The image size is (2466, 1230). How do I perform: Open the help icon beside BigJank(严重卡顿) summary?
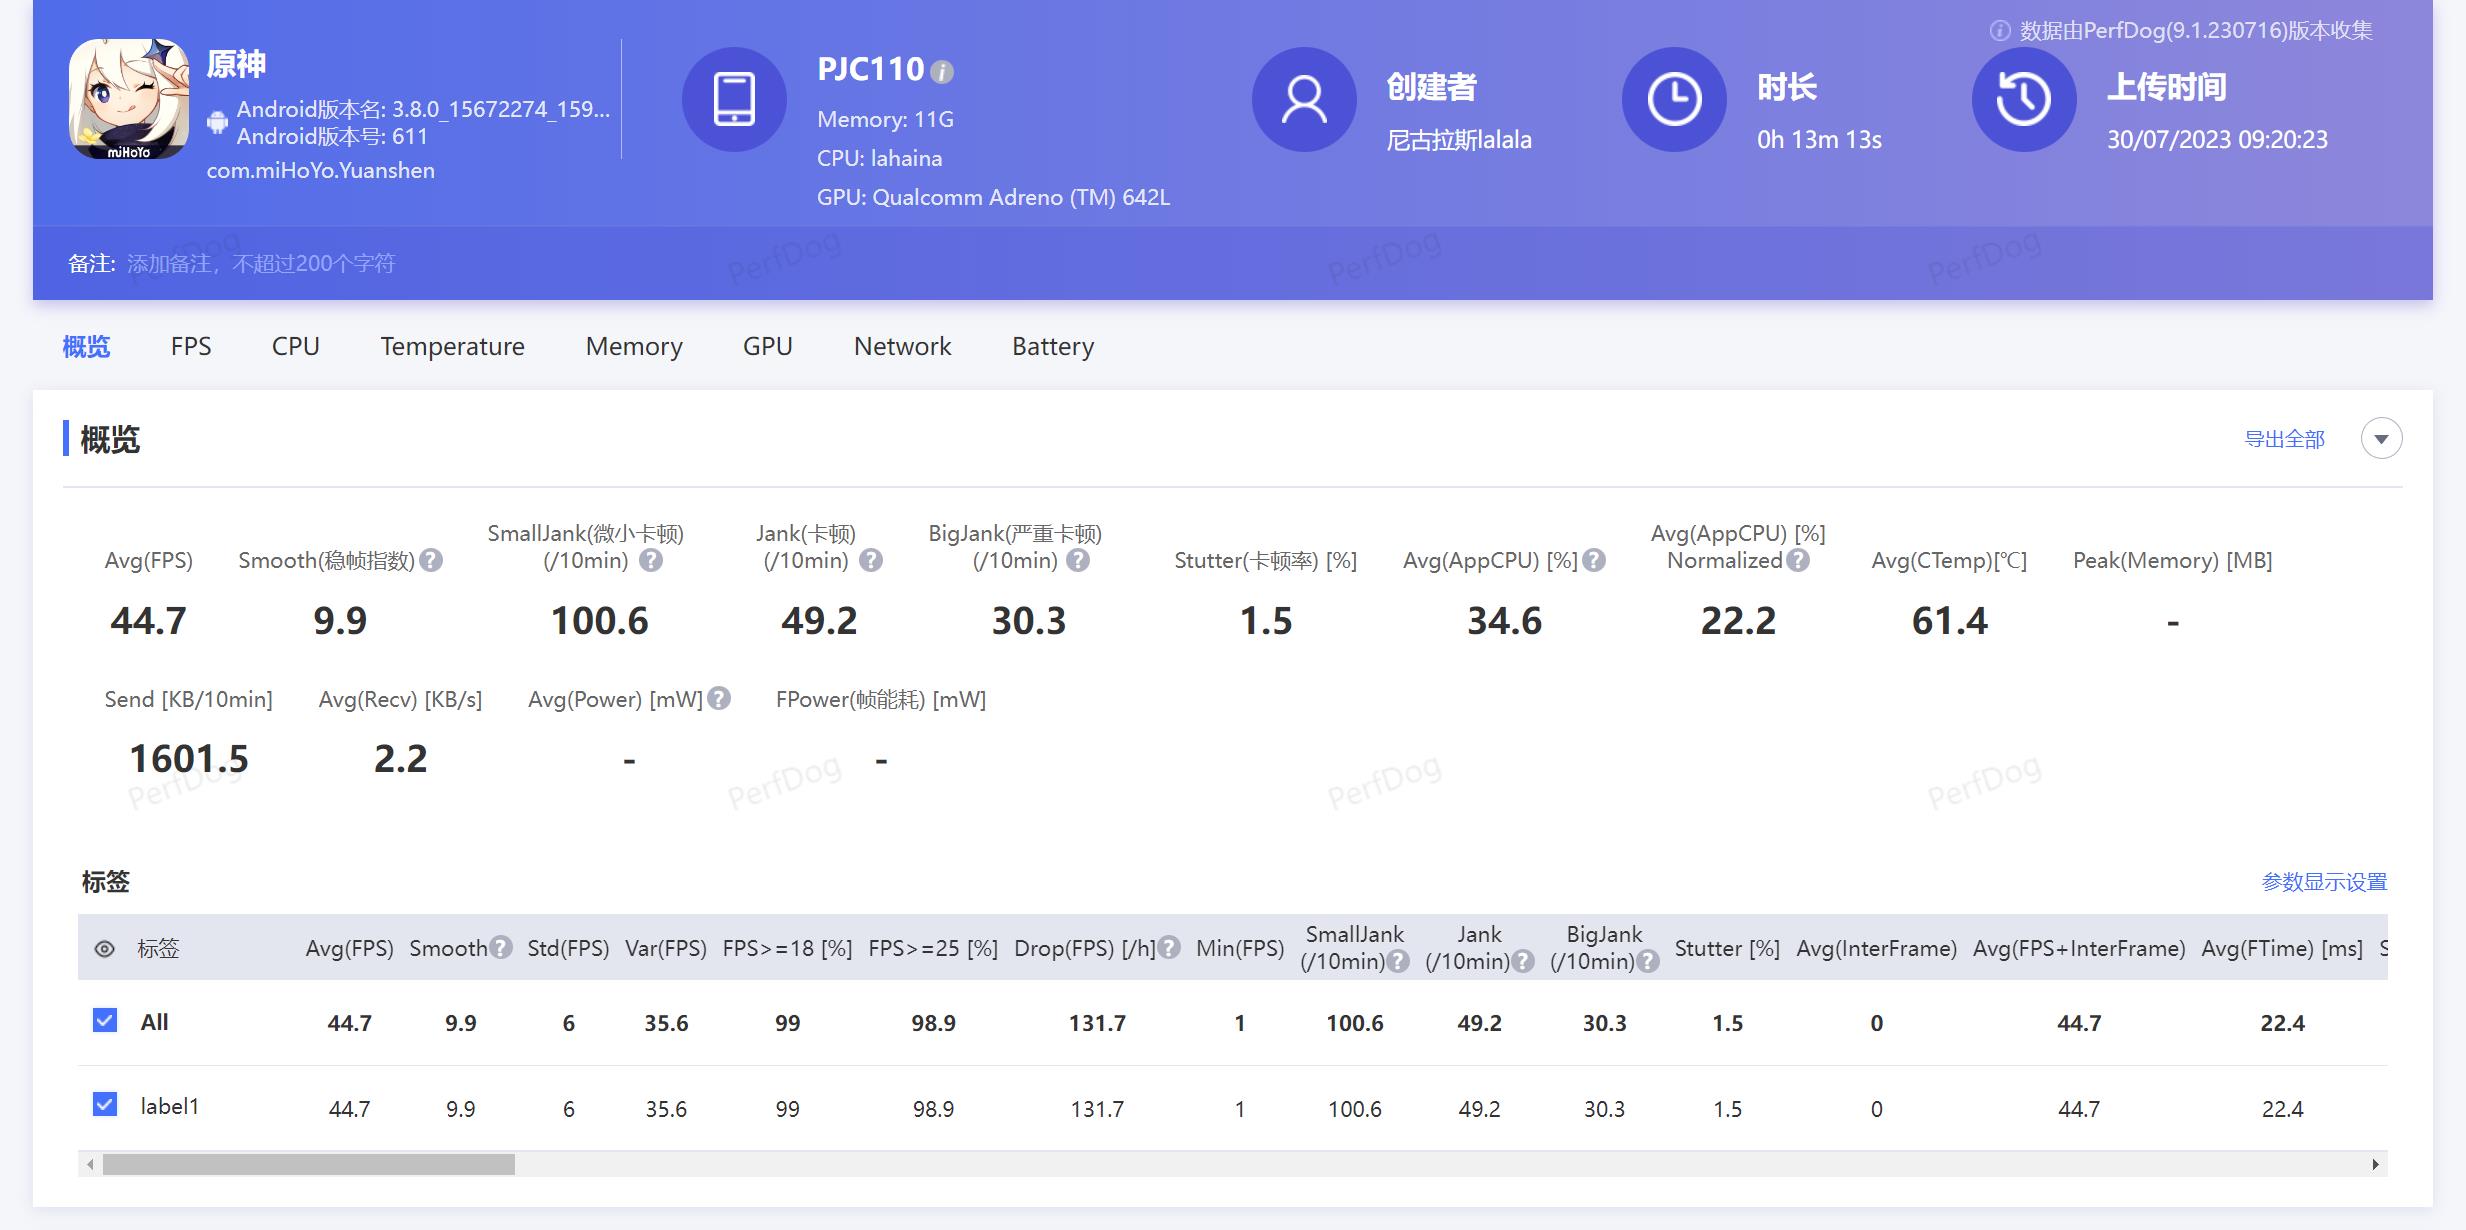click(1078, 560)
